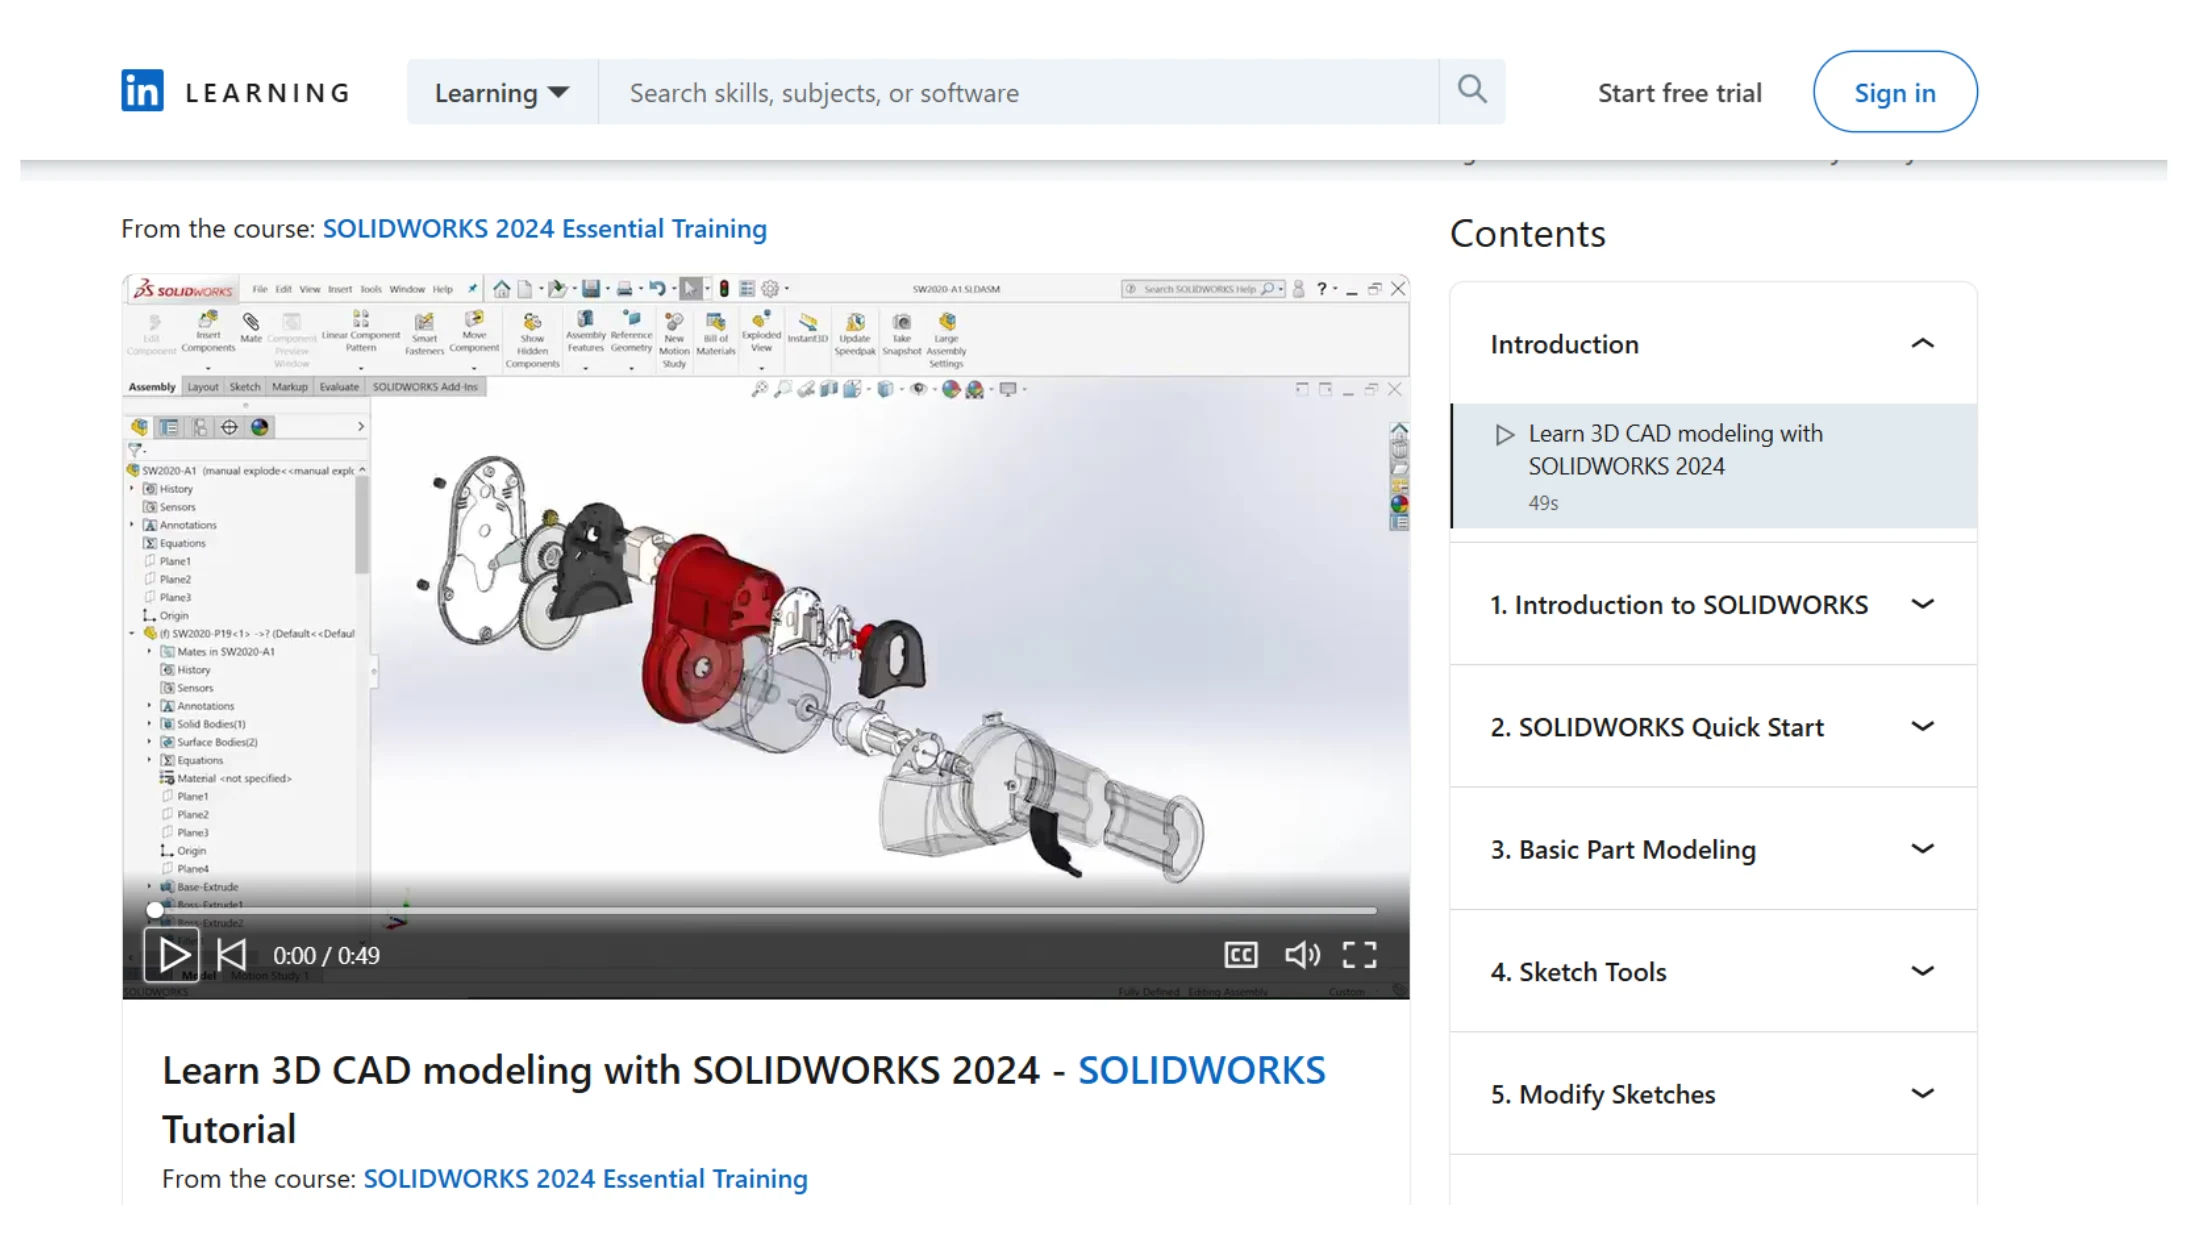Click the video play button

172,955
